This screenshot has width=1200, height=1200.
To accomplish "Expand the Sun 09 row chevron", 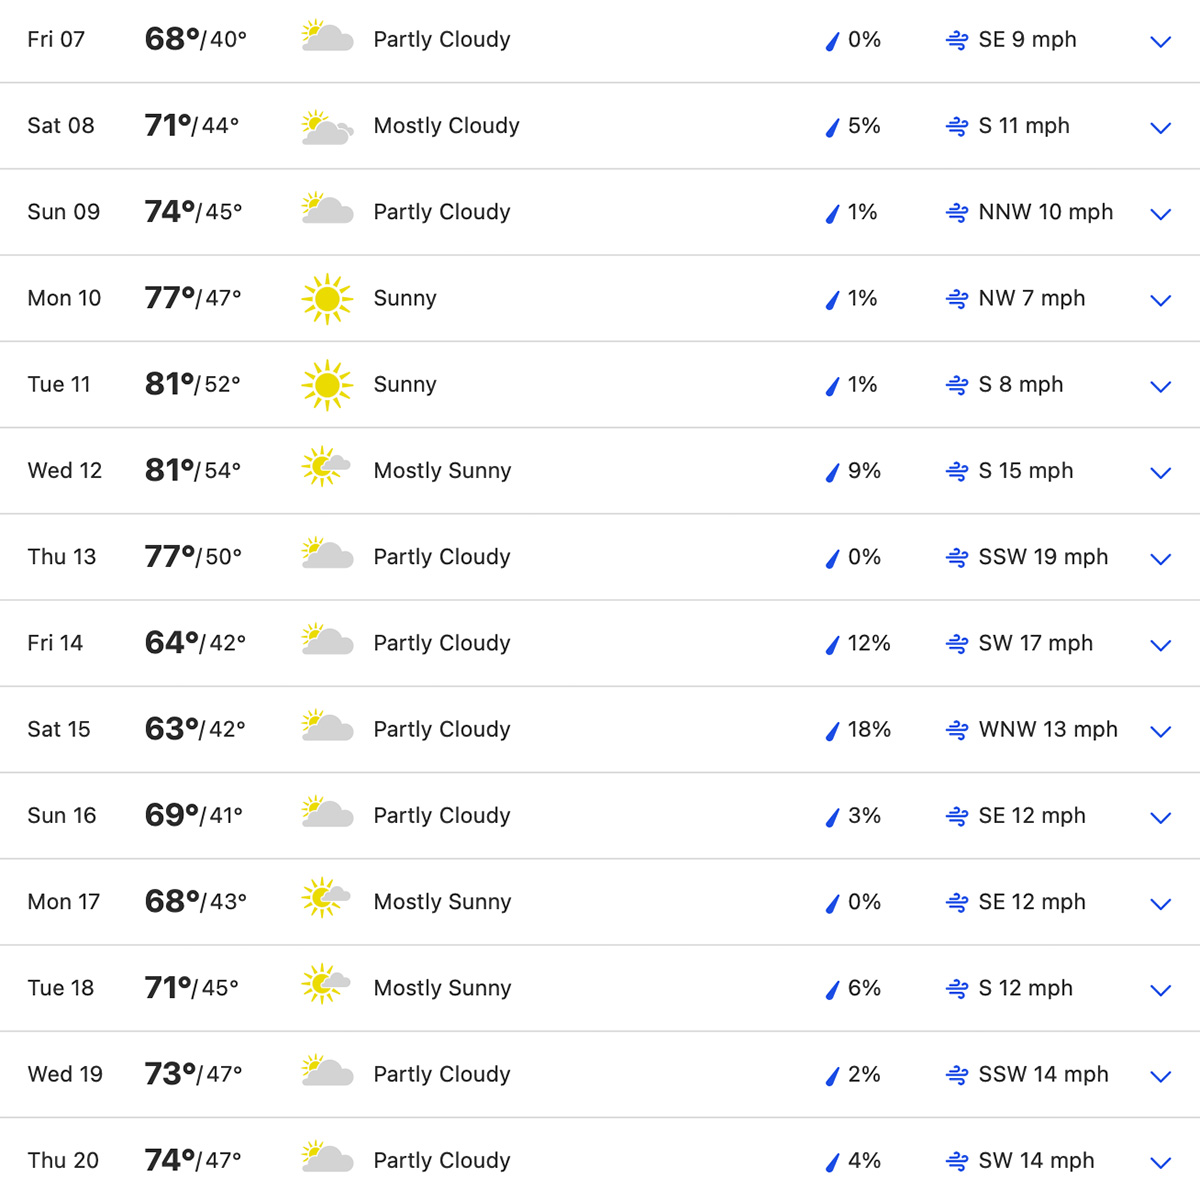I will pos(1160,214).
